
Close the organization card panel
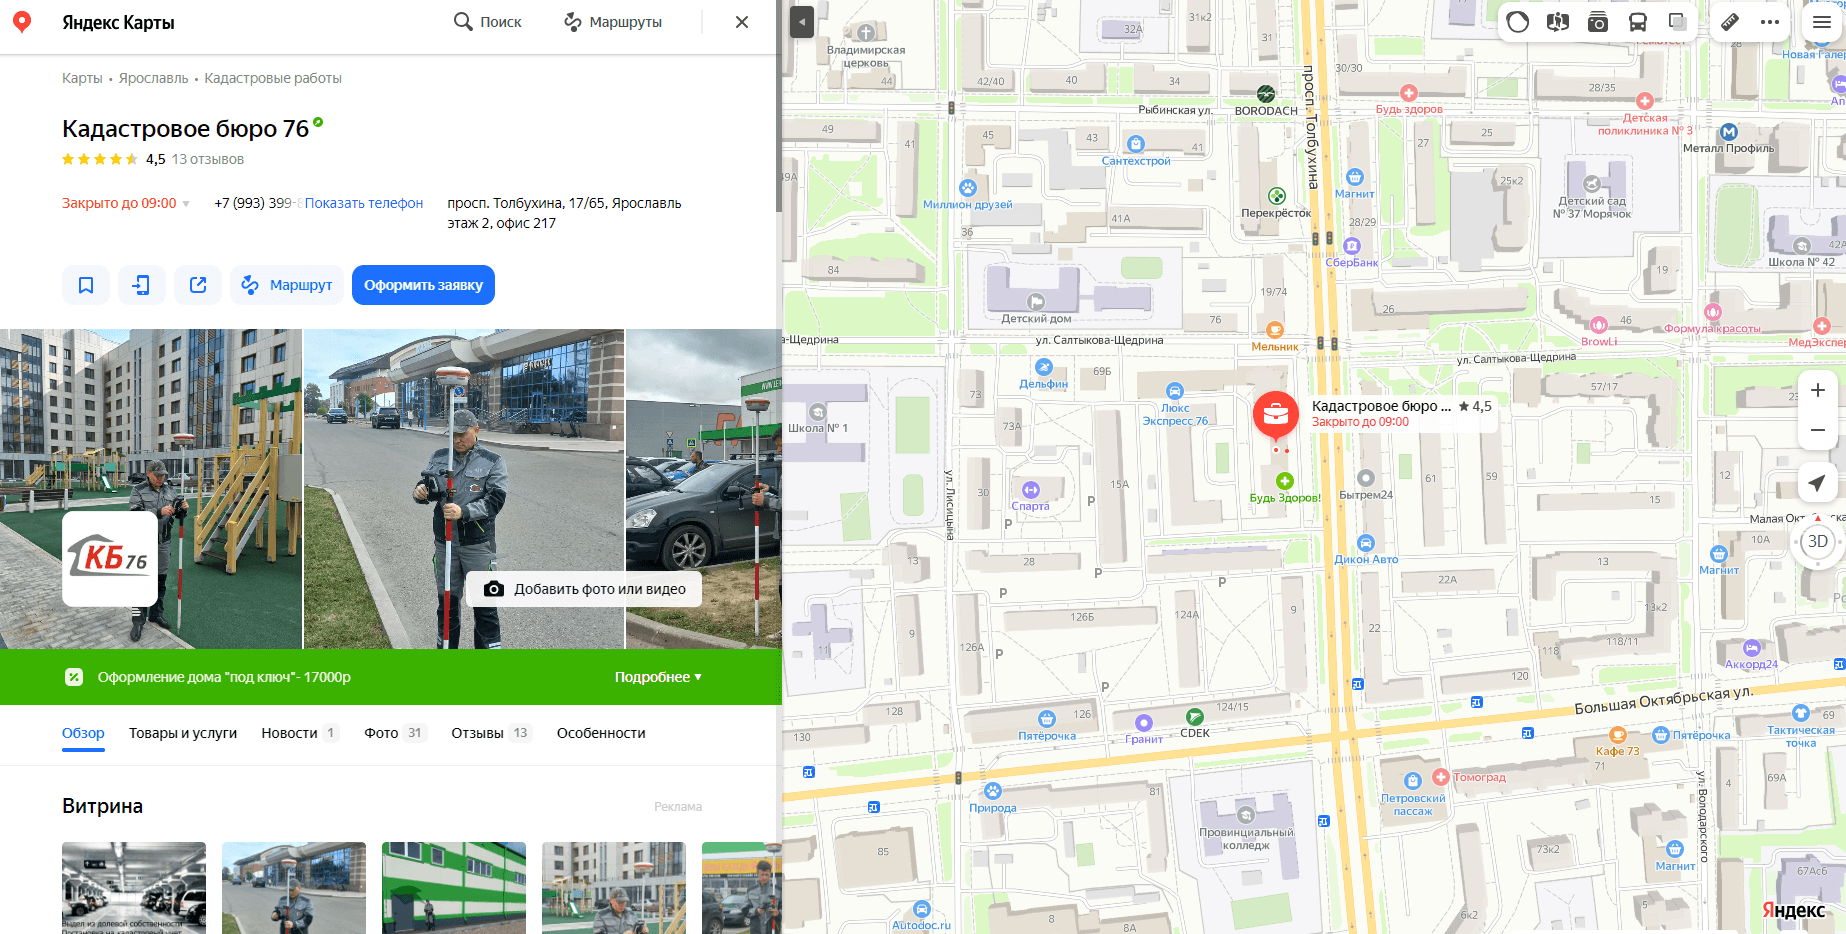click(742, 22)
